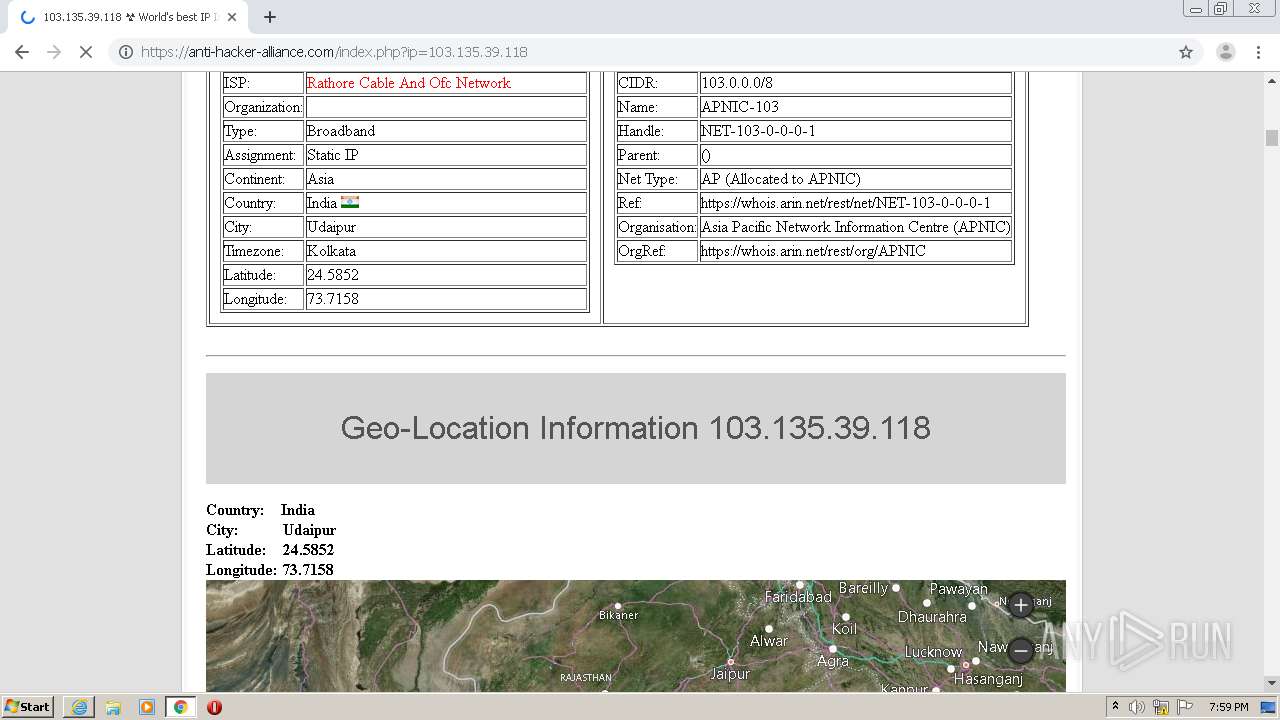Click Agra on the map
Viewport: 1280px width, 720px height.
coord(833,661)
